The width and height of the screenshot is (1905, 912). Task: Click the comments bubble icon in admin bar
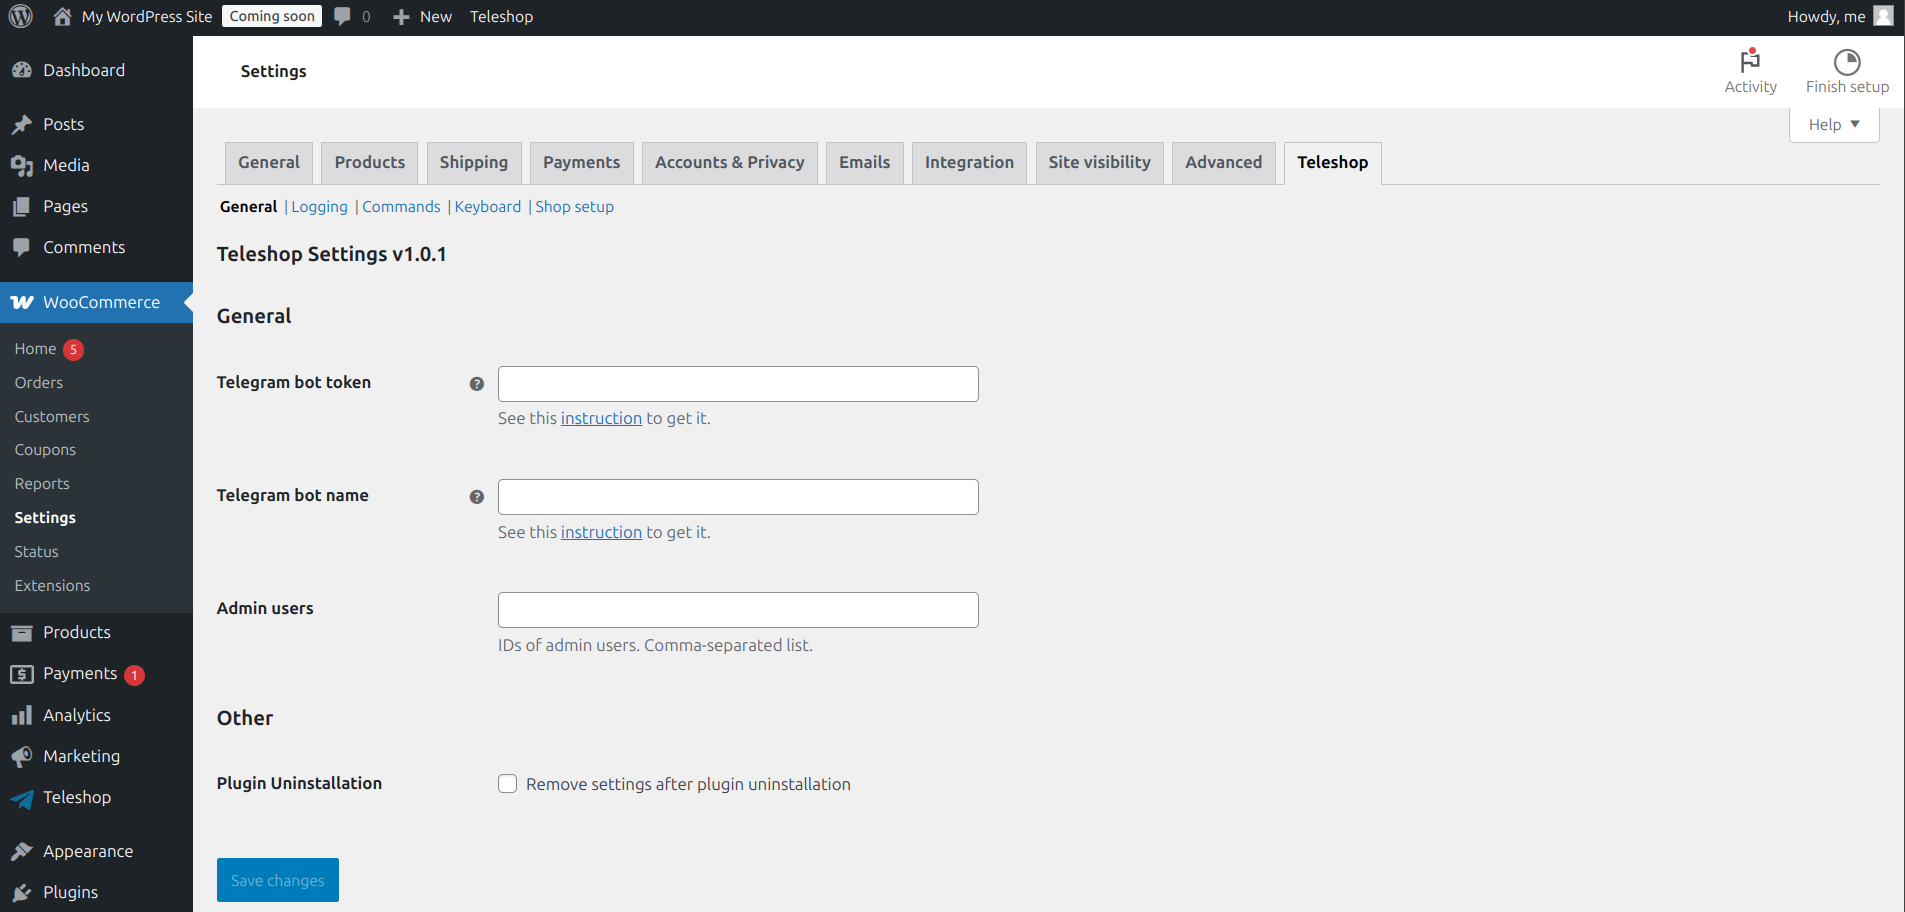[342, 16]
